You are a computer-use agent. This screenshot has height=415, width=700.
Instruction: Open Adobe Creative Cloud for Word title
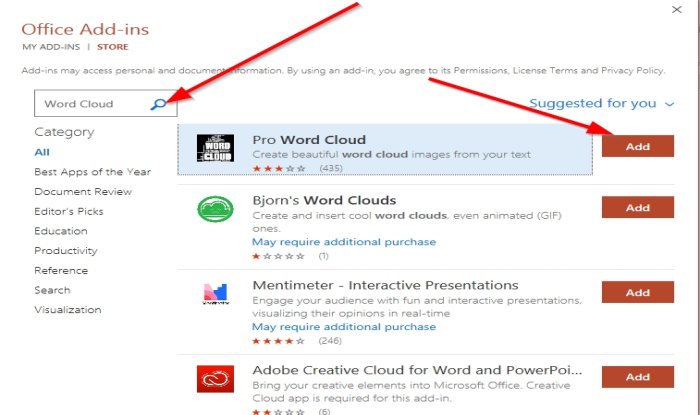tap(417, 370)
